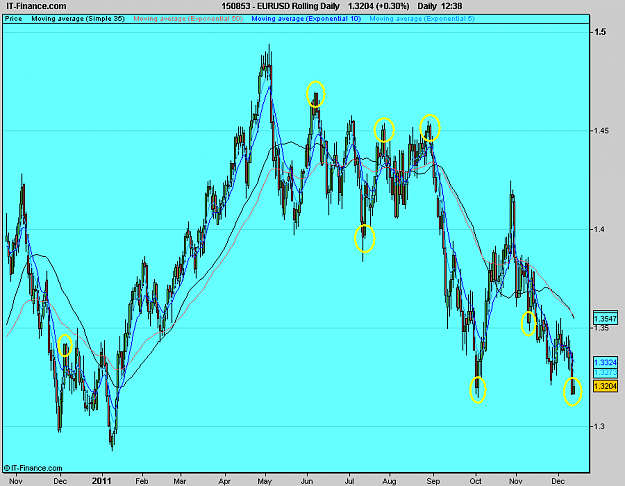Click the Oct label on time axis
This screenshot has width=625, height=486.
(476, 481)
